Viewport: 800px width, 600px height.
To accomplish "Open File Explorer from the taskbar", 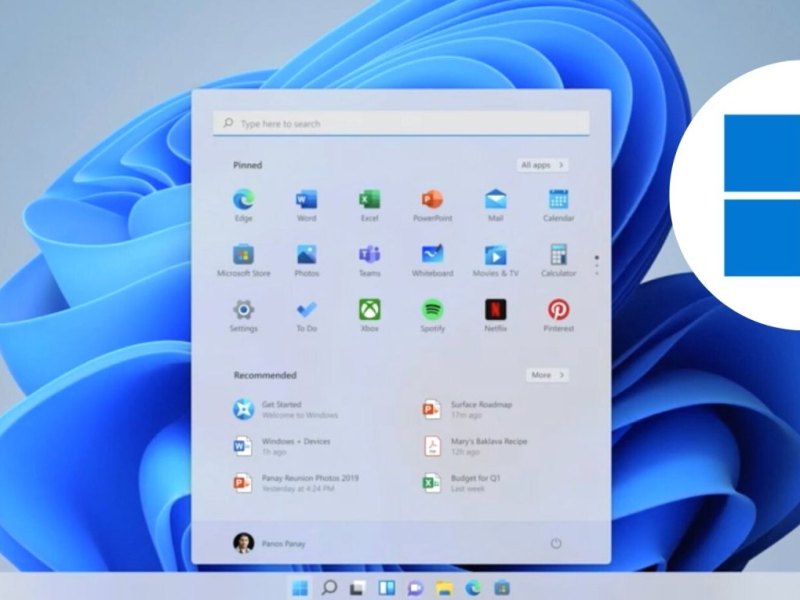I will pyautogui.click(x=444, y=588).
